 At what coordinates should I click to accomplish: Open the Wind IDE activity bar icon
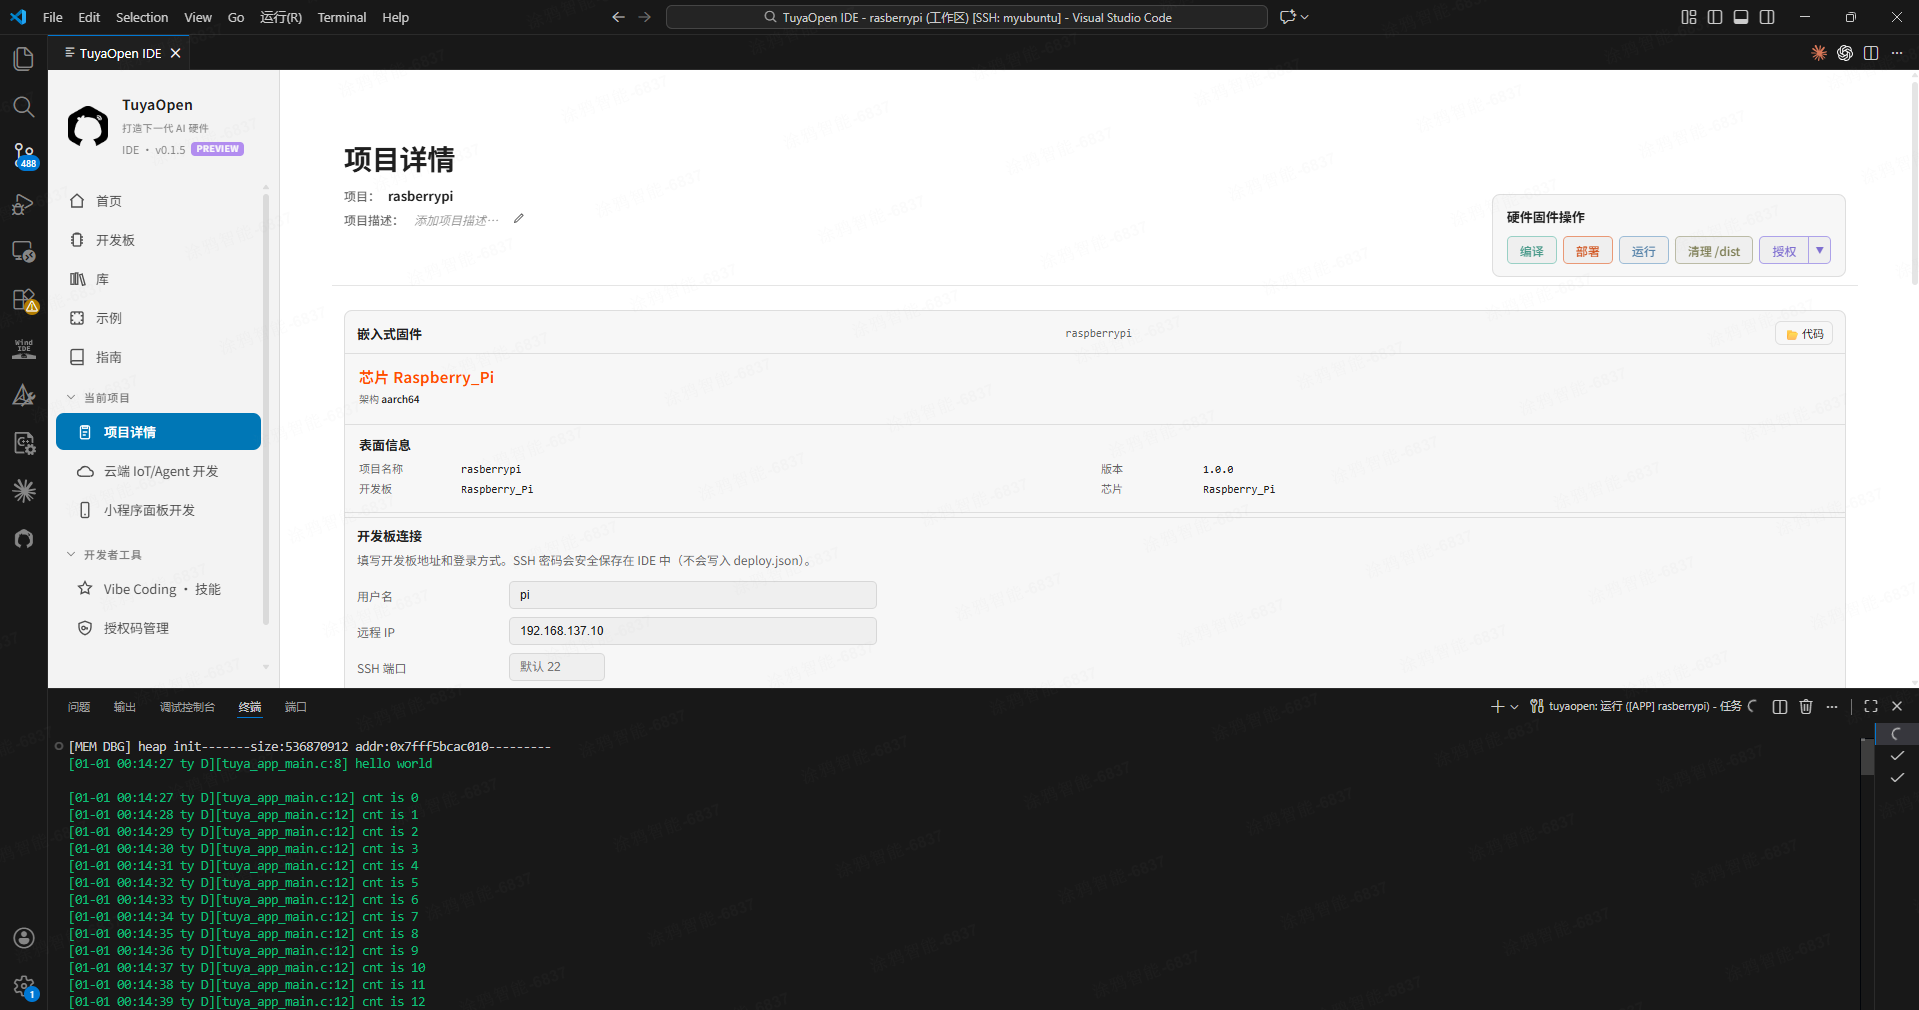(23, 348)
